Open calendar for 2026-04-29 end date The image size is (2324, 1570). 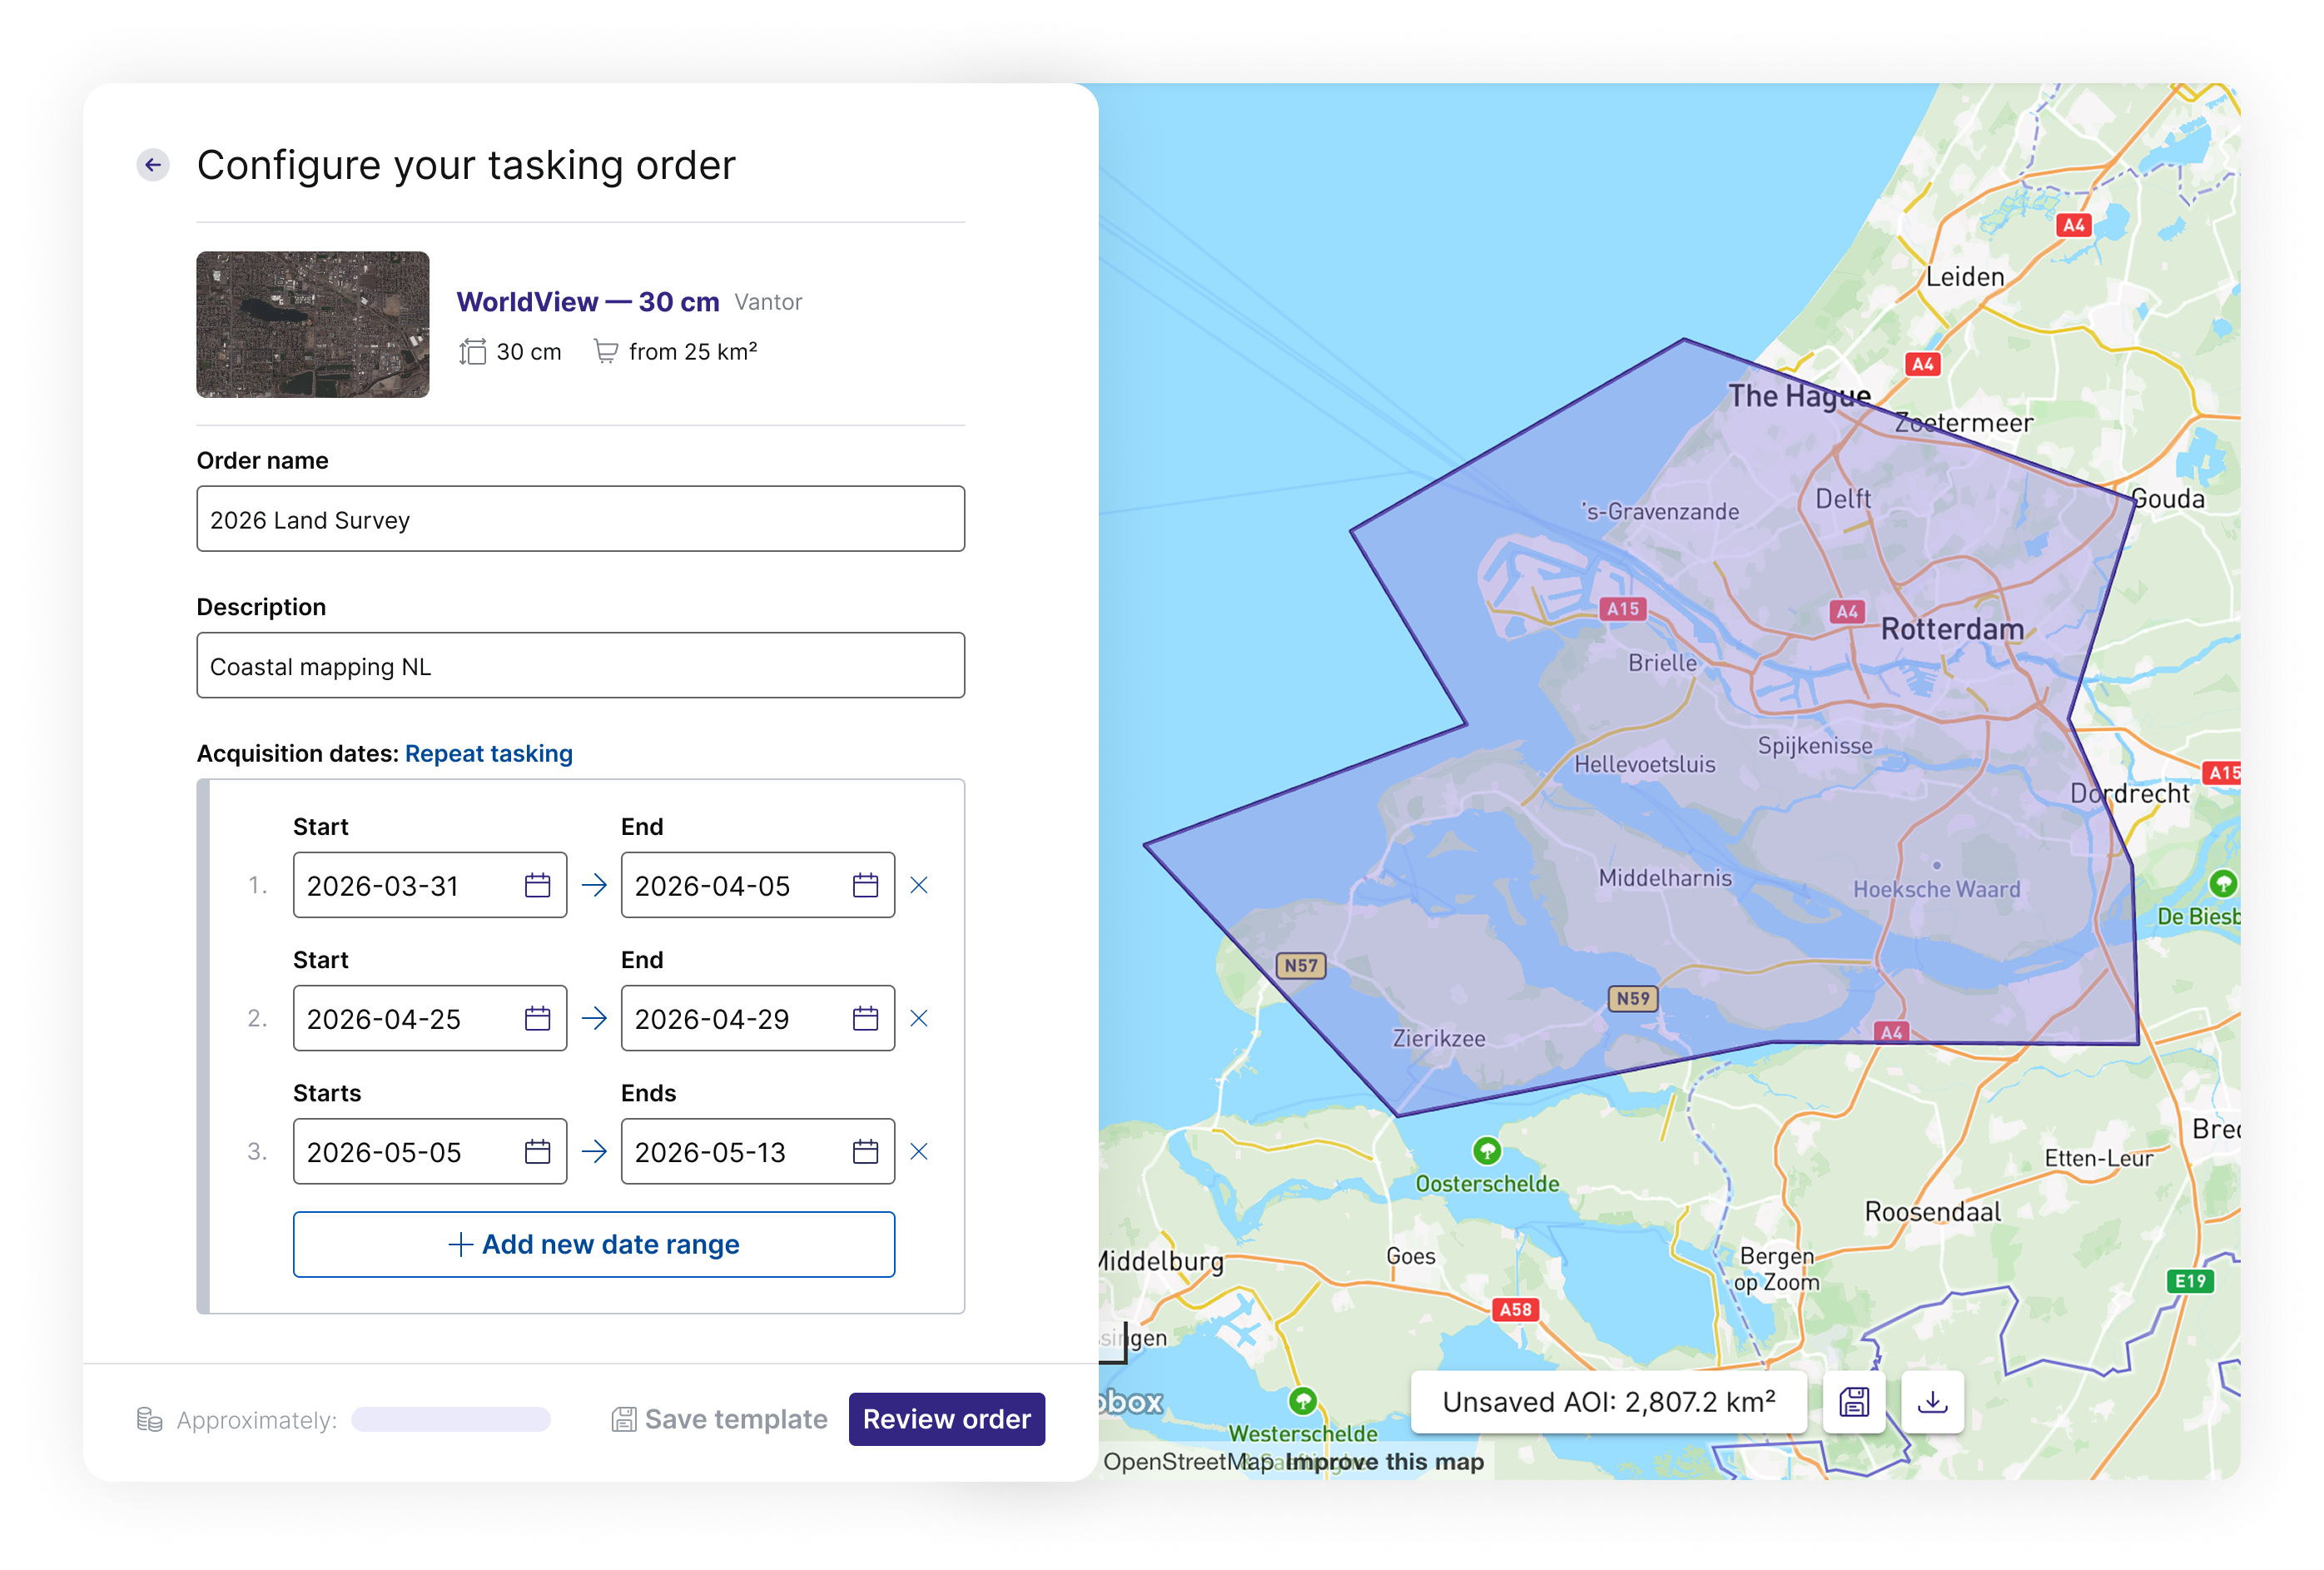pos(865,1018)
